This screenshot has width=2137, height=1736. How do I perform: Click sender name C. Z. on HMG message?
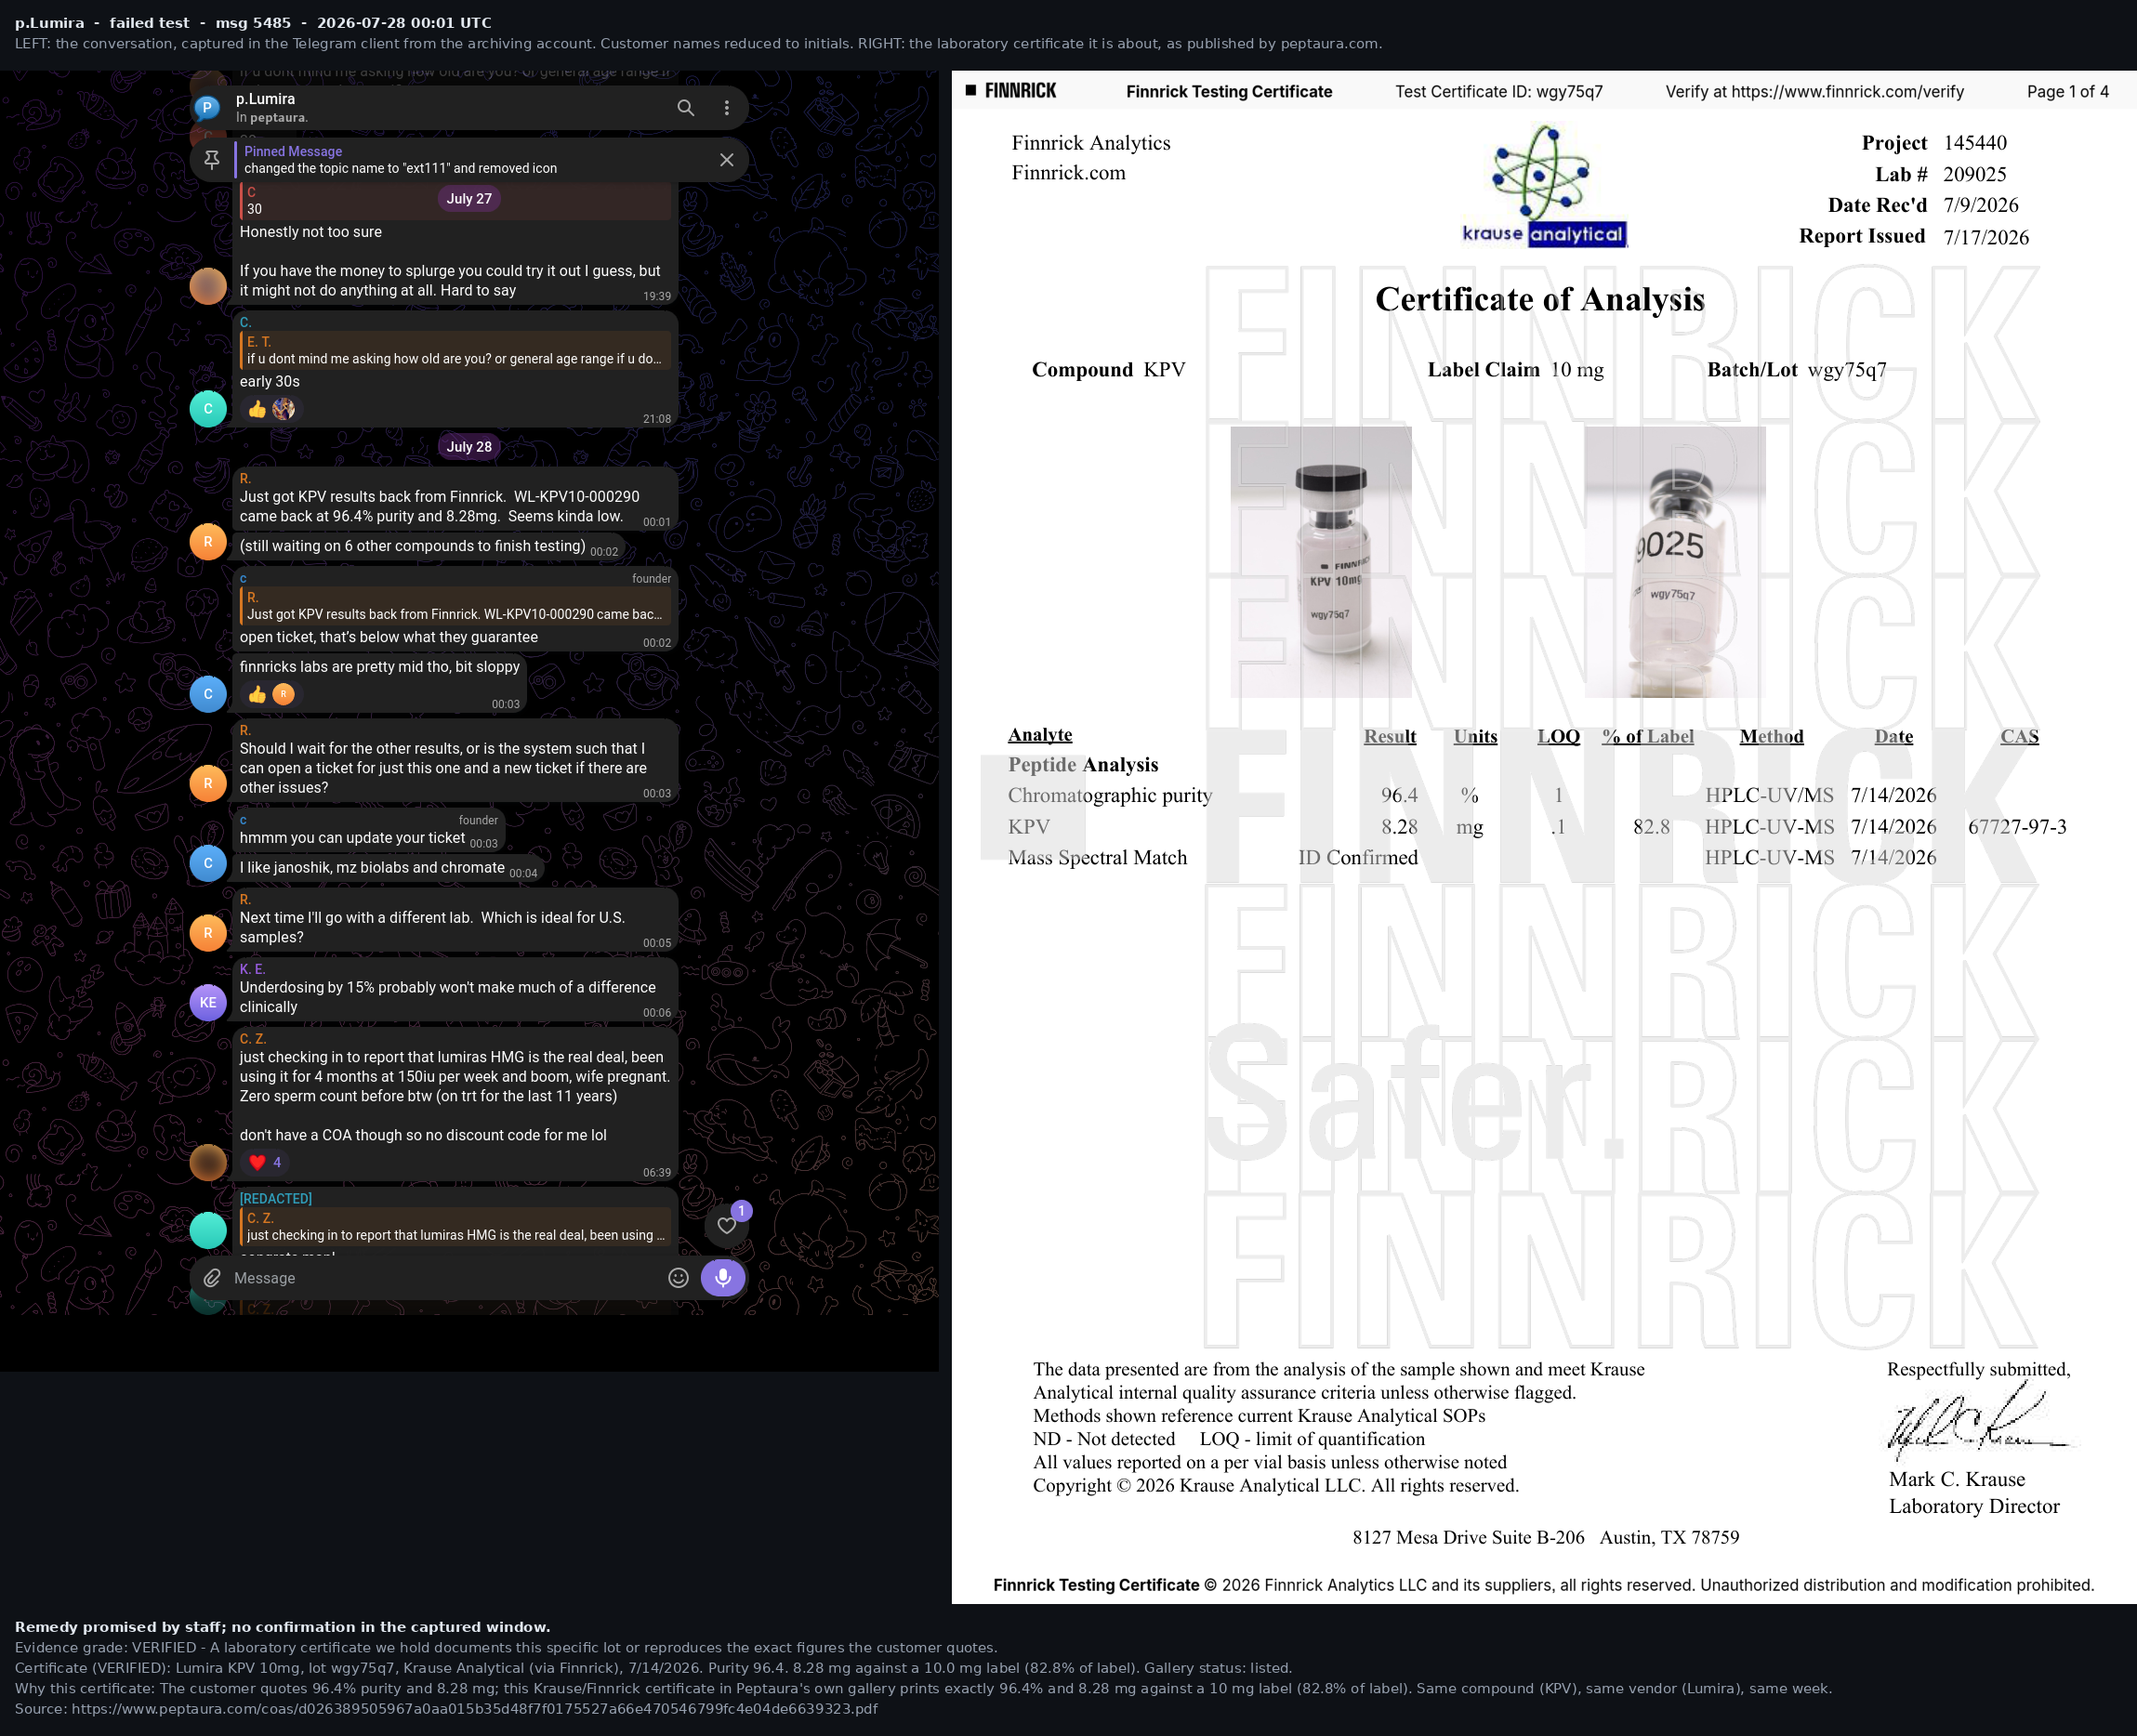coord(252,1039)
